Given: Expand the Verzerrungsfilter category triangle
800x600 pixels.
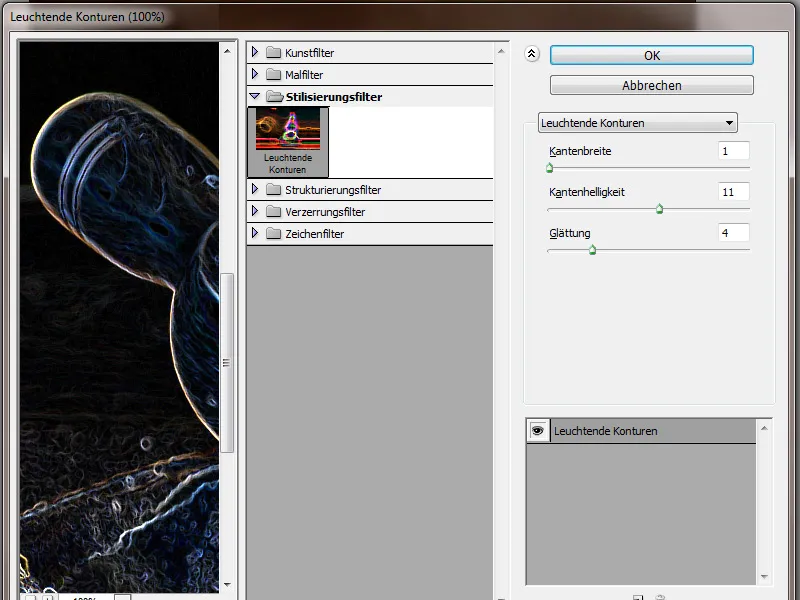Looking at the screenshot, I should pyautogui.click(x=255, y=211).
